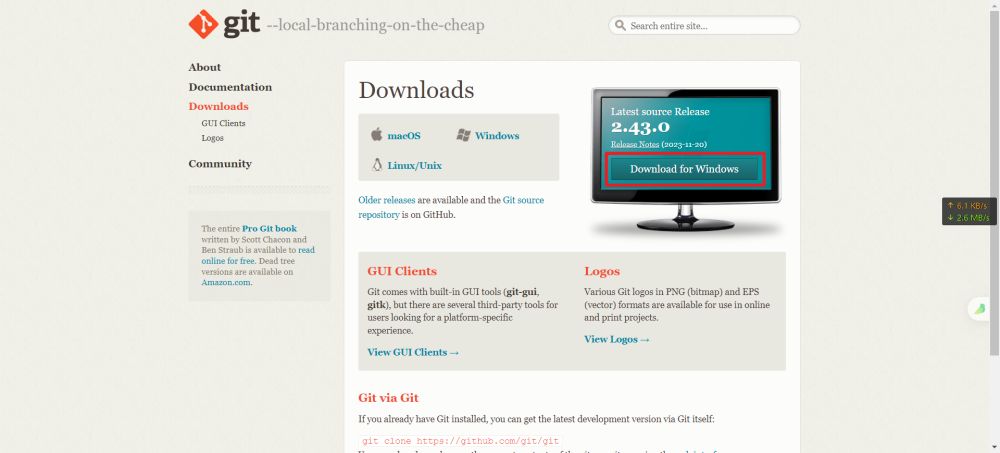Click the Windows flag icon

[x=464, y=135]
